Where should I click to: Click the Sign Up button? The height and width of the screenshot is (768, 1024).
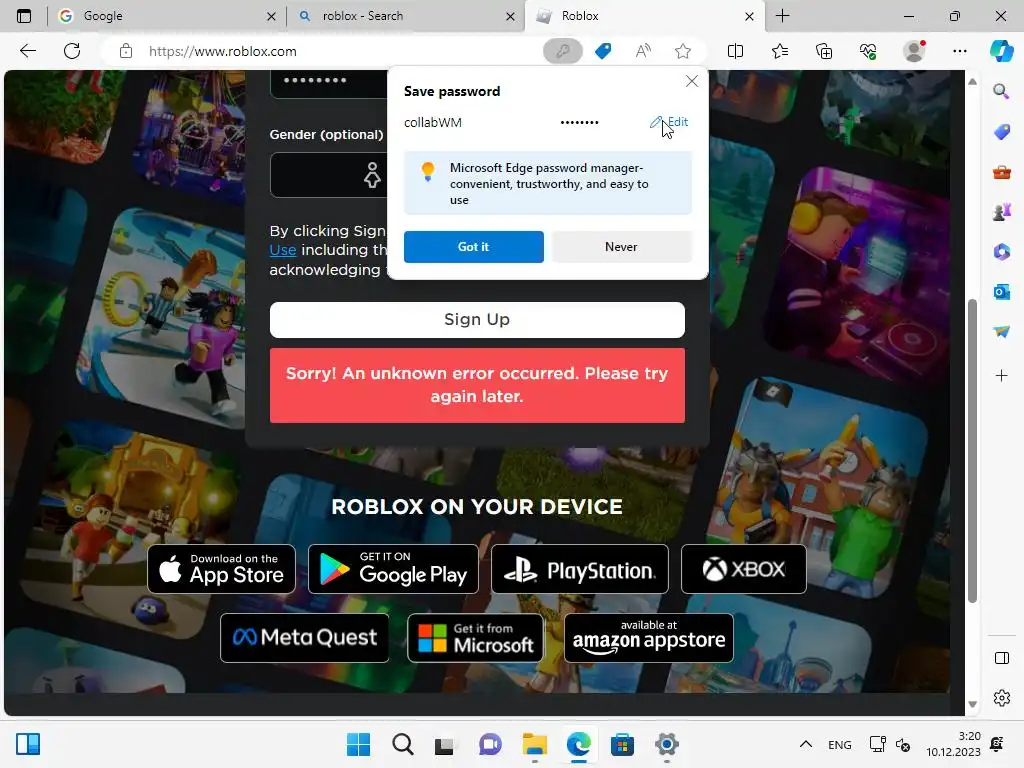pyautogui.click(x=477, y=320)
